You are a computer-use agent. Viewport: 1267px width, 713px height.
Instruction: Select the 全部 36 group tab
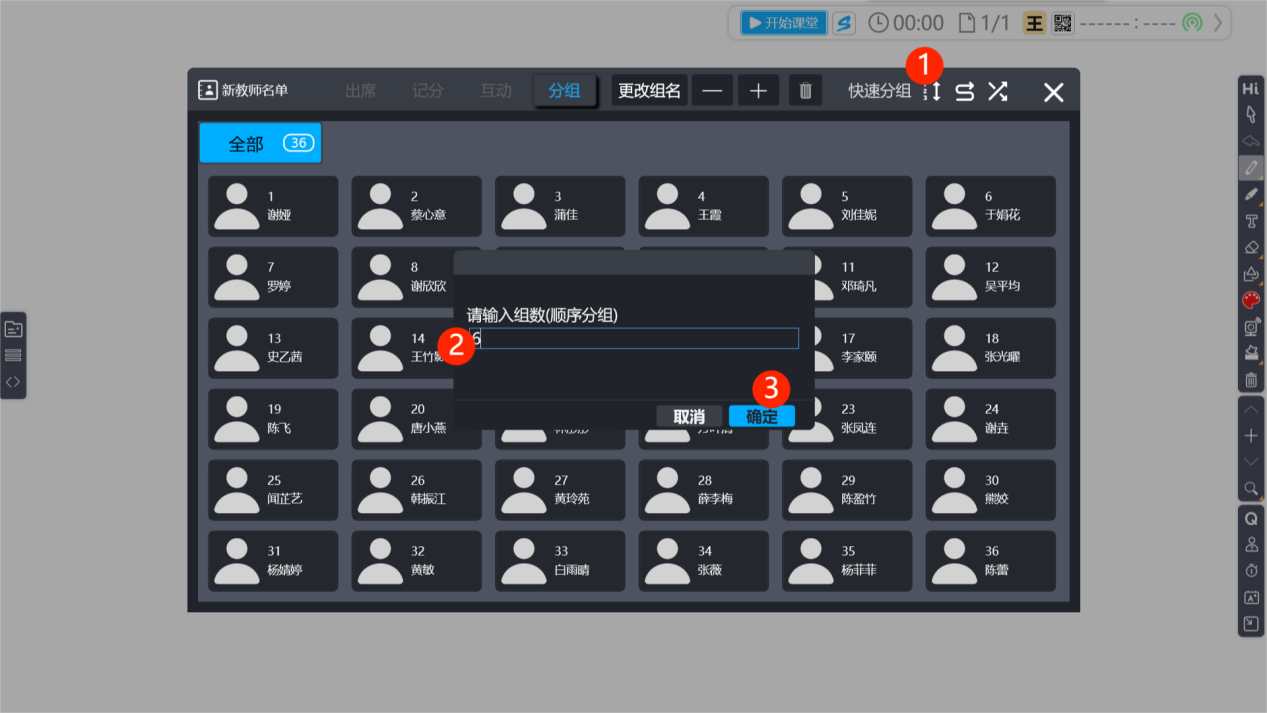pyautogui.click(x=260, y=143)
